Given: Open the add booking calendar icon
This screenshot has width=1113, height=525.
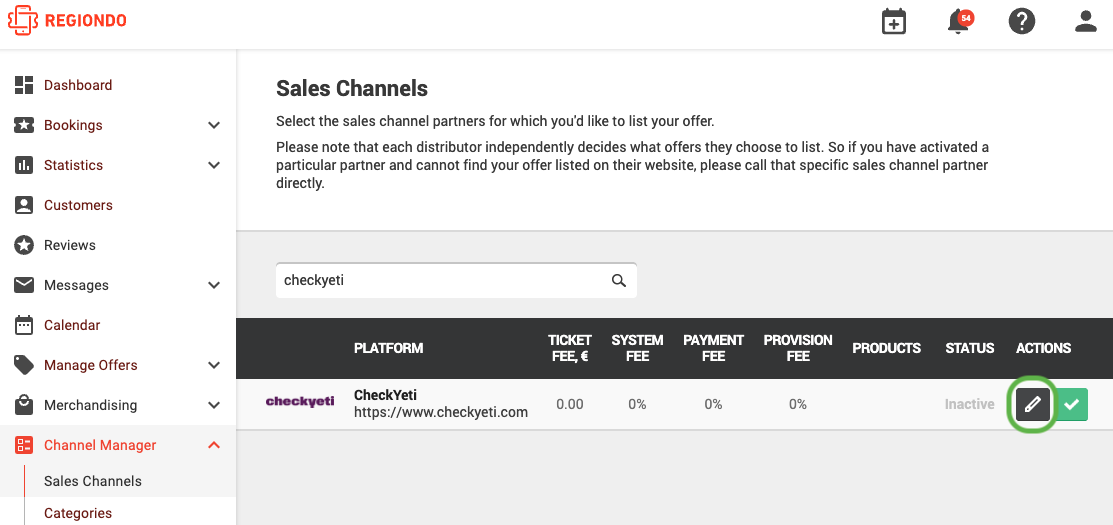Looking at the screenshot, I should click(894, 21).
